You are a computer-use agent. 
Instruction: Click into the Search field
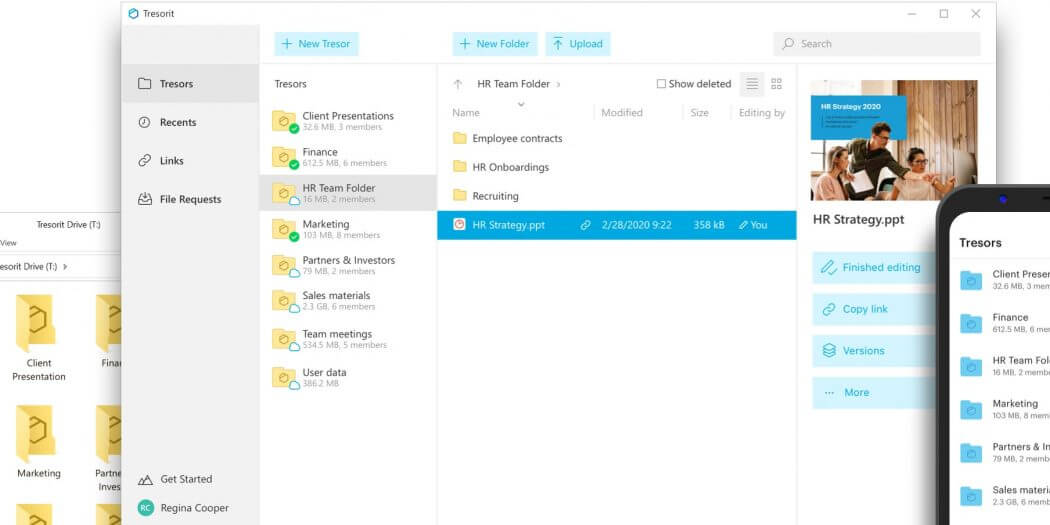pos(877,44)
